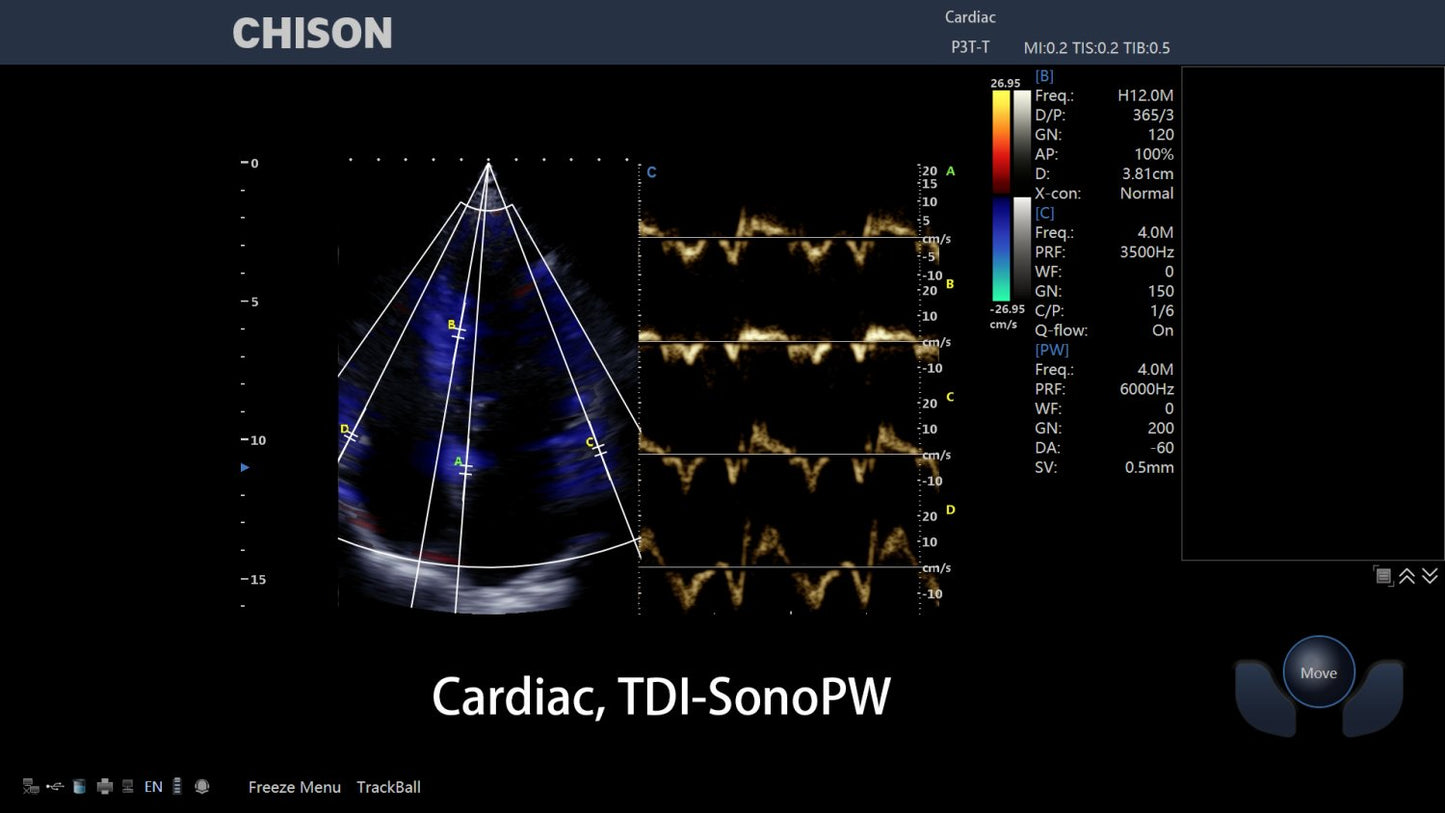Click the [B] mode parameter header
Screen dimensions: 1445x813
(1045, 76)
